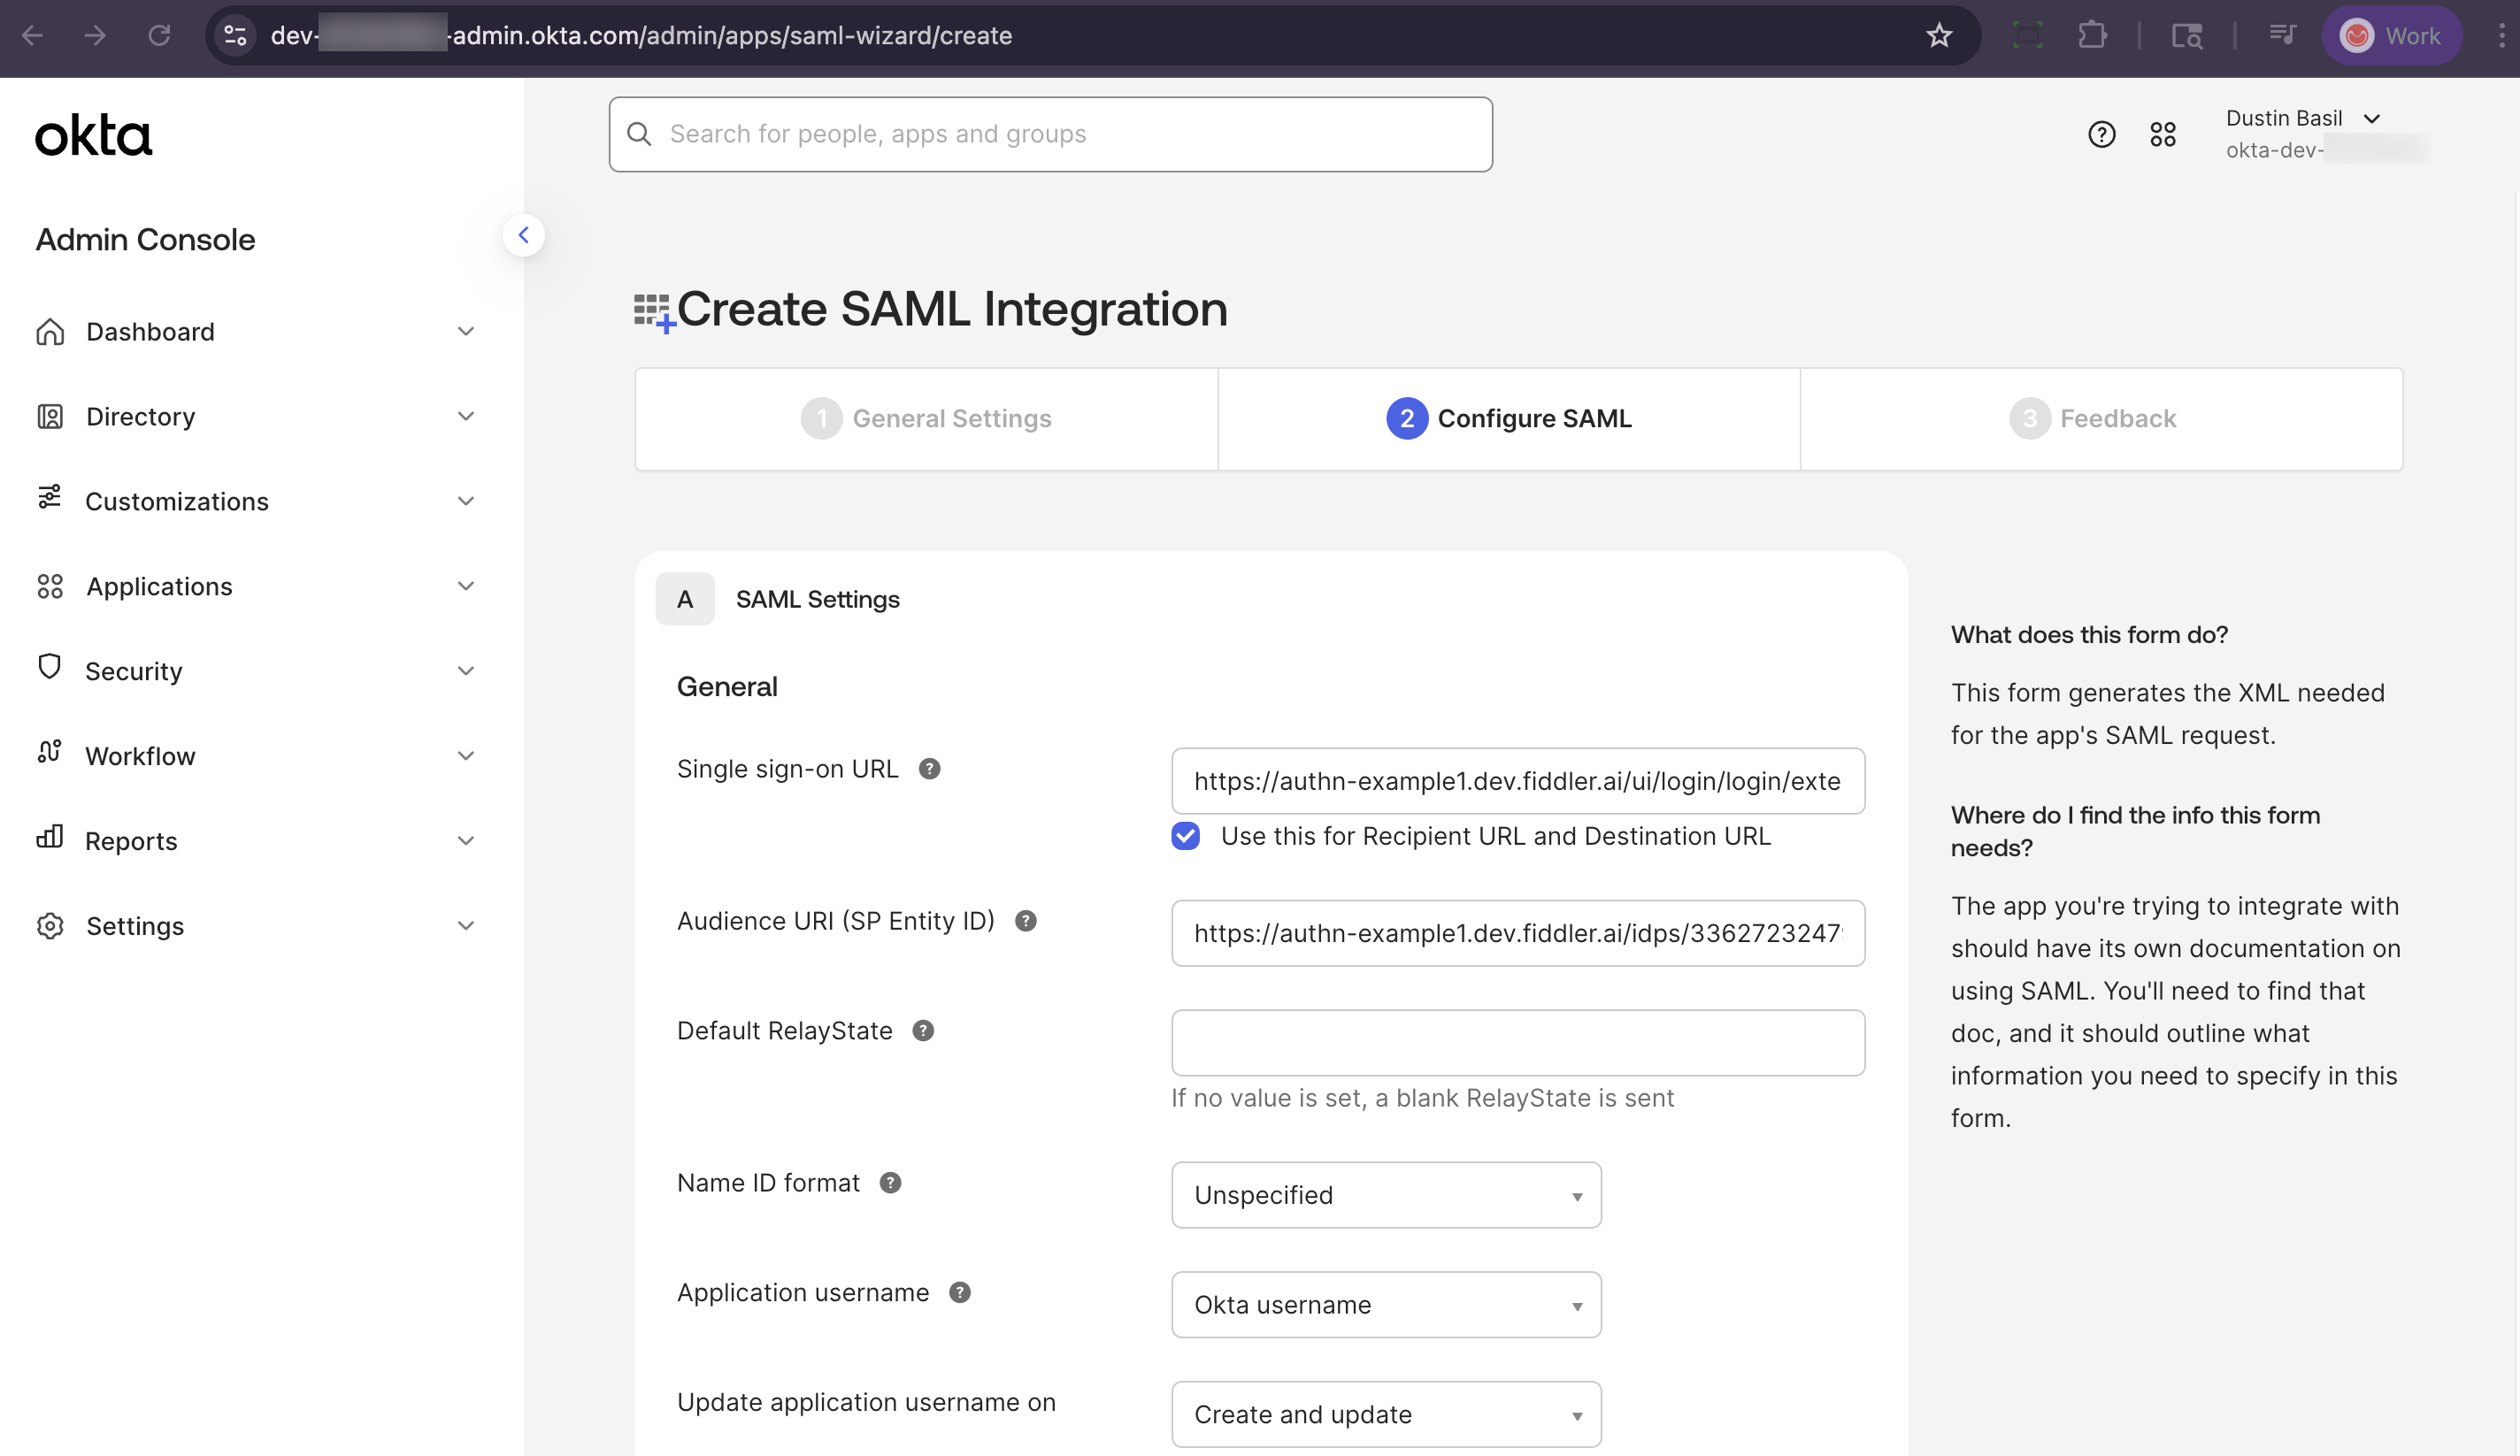The image size is (2520, 1456).
Task: Select the Applications grid icon in sidebar
Action: pyautogui.click(x=50, y=586)
